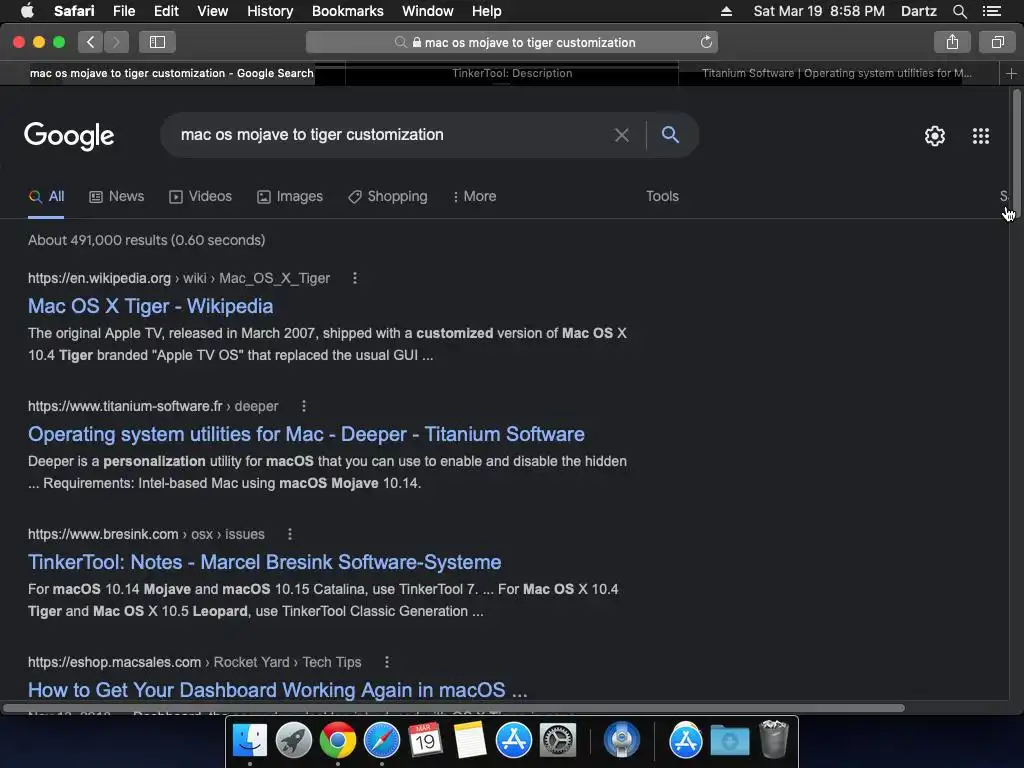This screenshot has height=768, width=1024.
Task: Expand the More search filters menu
Action: [x=474, y=197]
